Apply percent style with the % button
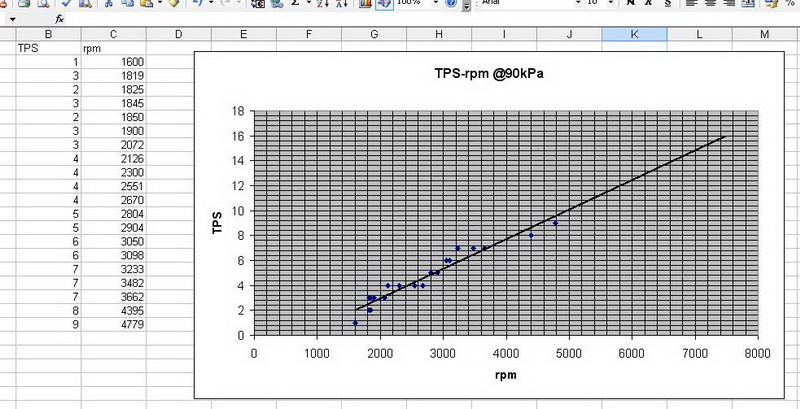Screen dimensions: 800x409 (790, 4)
